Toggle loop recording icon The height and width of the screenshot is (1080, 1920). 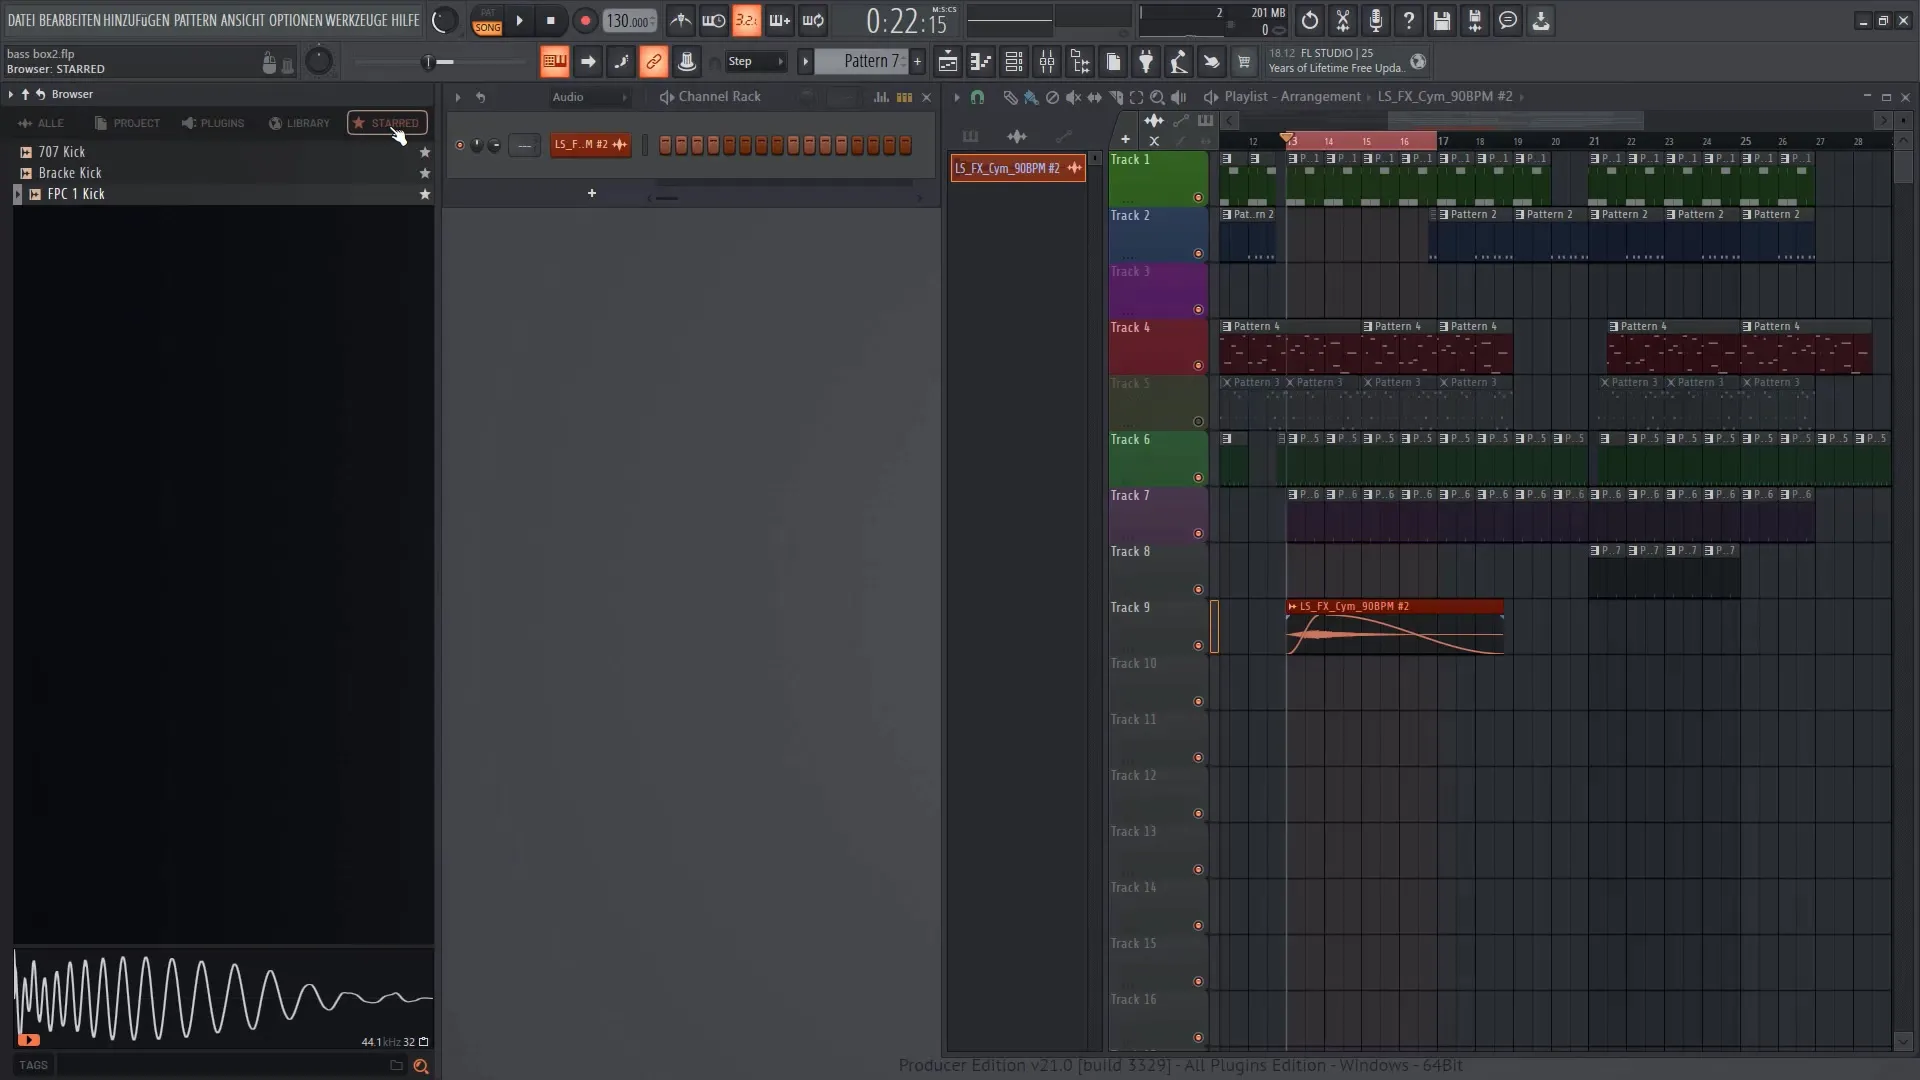point(813,20)
